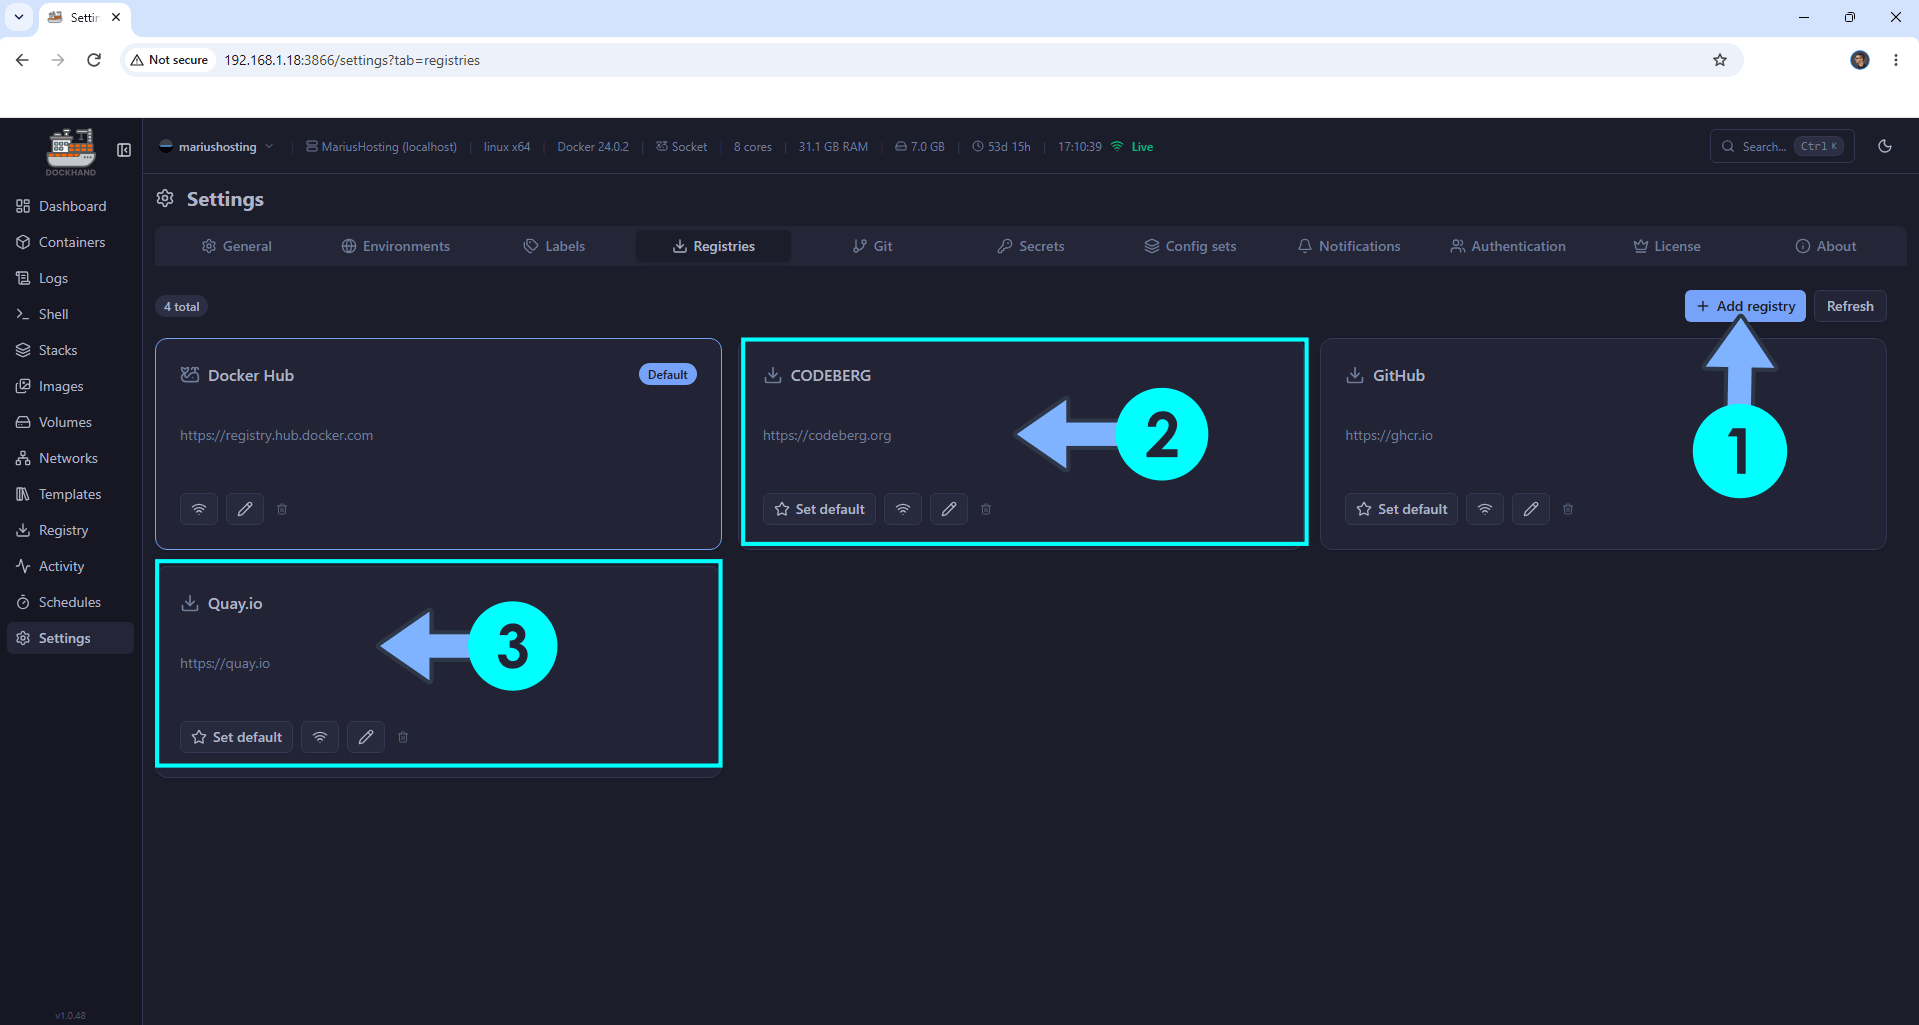The height and width of the screenshot is (1025, 1919).
Task: Edit the GitHub registry
Action: 1531,509
